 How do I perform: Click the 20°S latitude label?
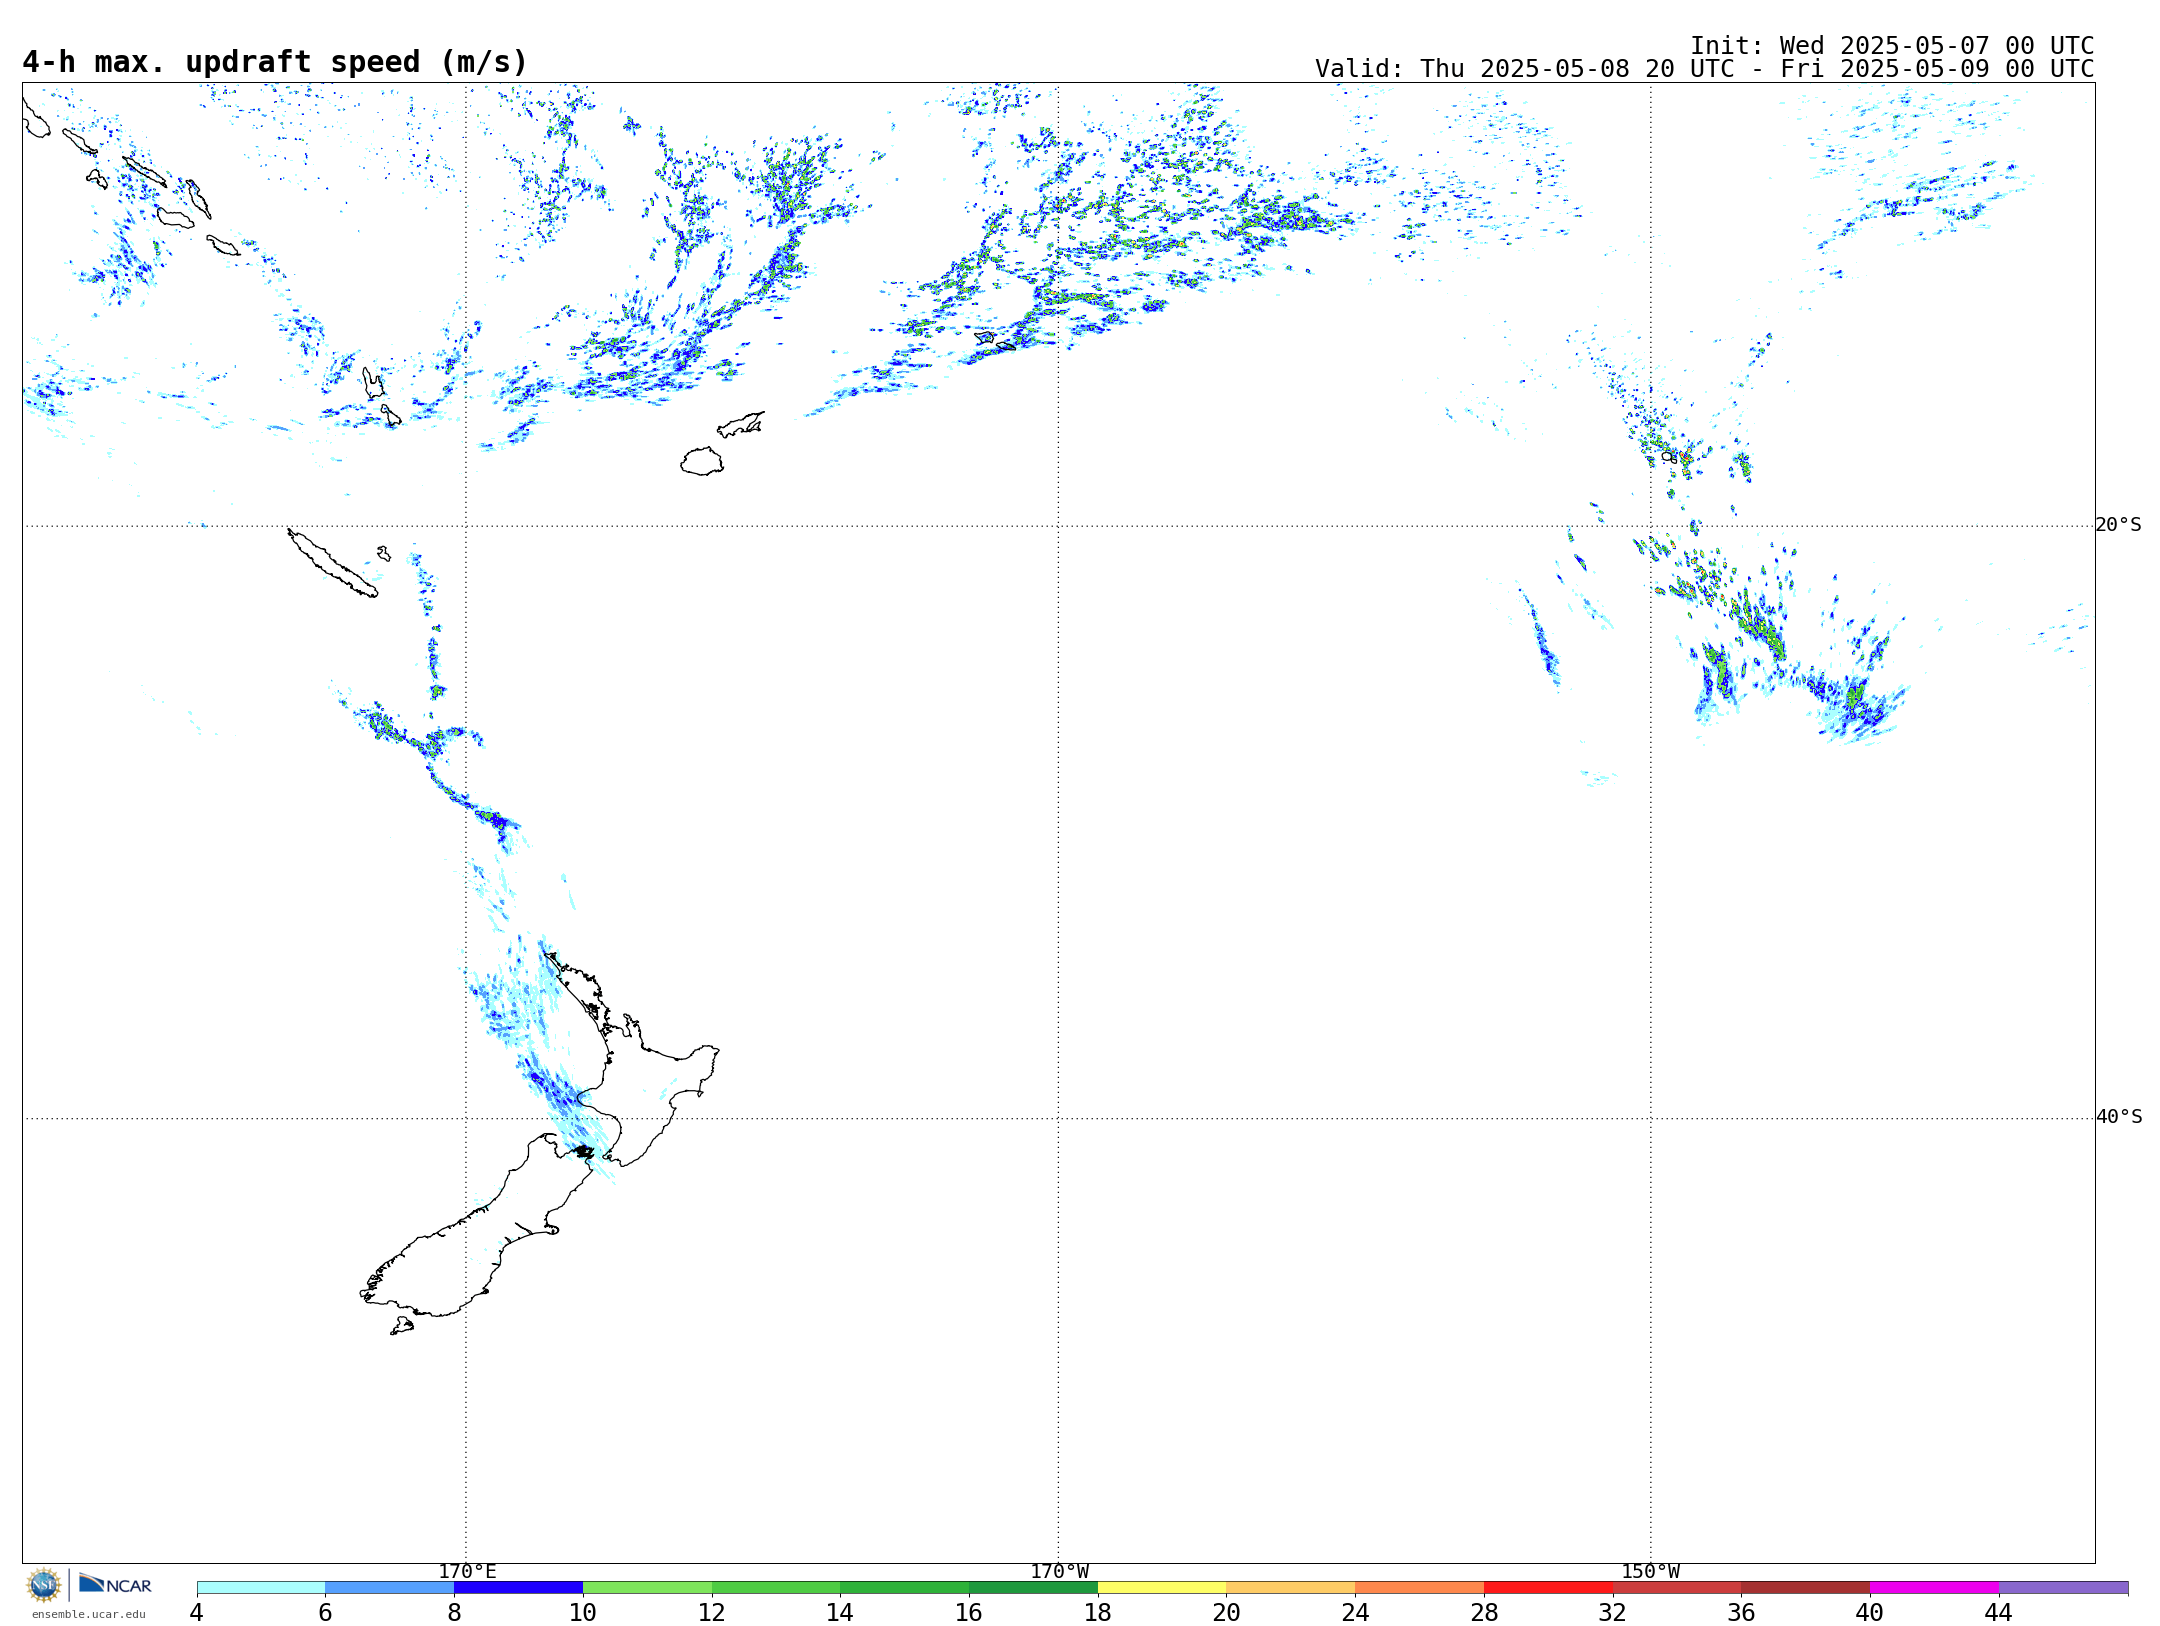tap(2119, 525)
